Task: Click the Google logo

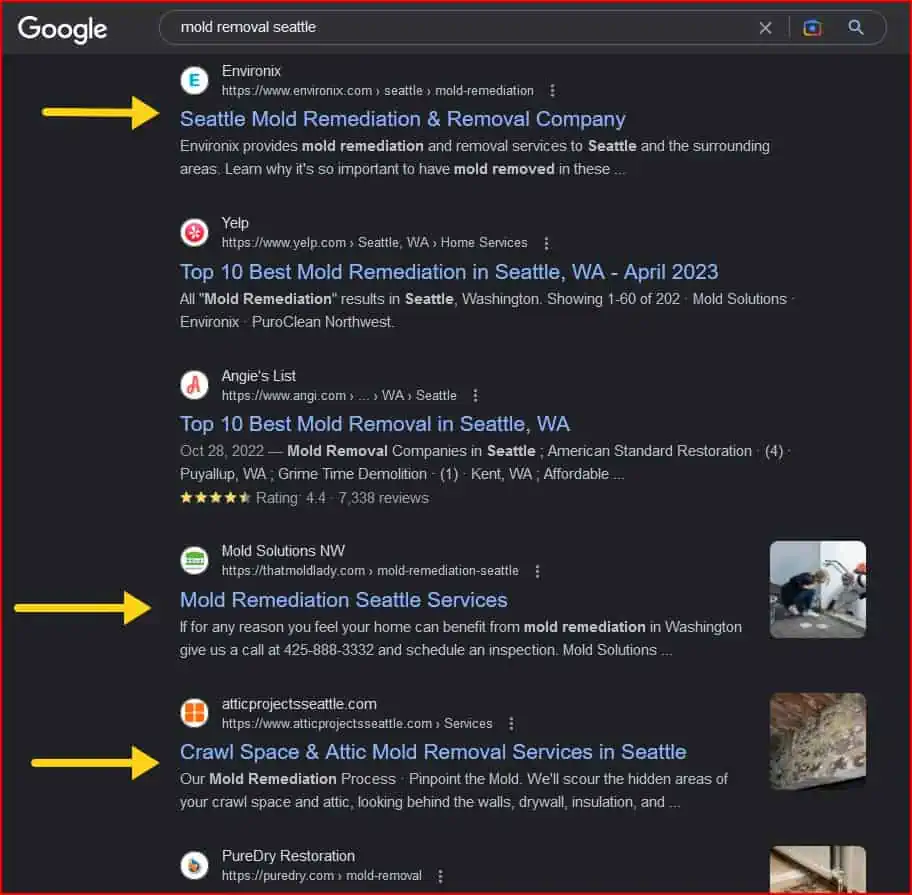Action: [x=62, y=29]
